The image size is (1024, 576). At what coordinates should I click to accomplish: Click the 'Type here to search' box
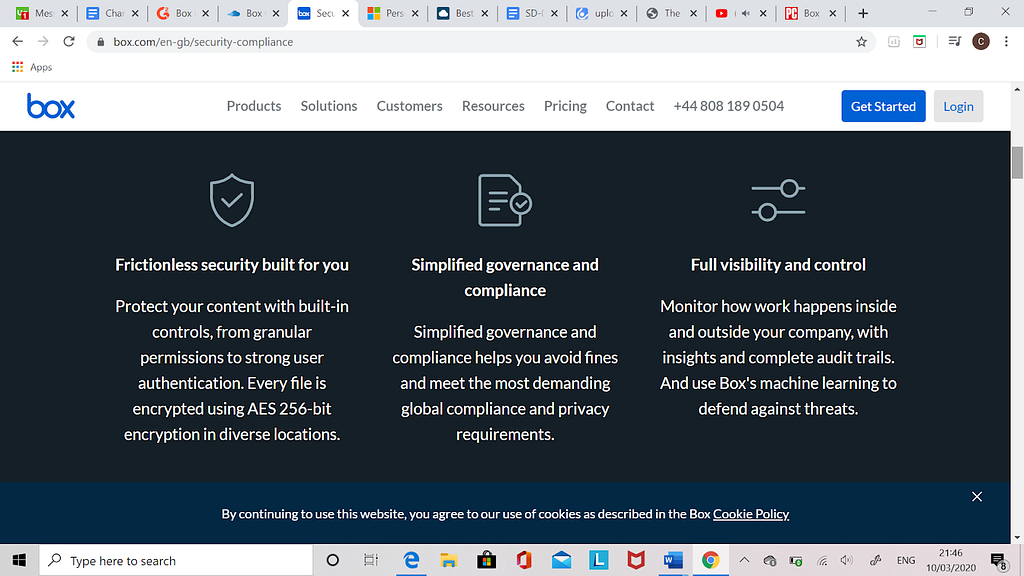point(176,560)
